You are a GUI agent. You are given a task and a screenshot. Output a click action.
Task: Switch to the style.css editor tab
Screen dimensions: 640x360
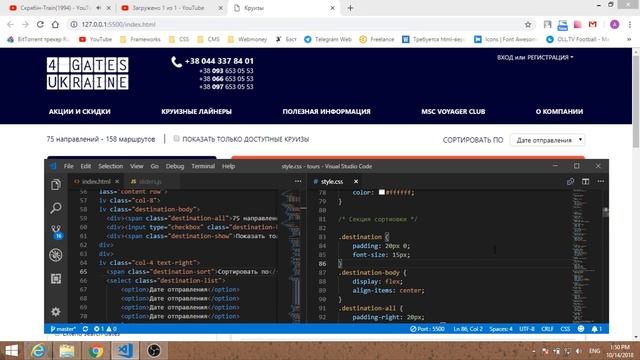pos(332,181)
